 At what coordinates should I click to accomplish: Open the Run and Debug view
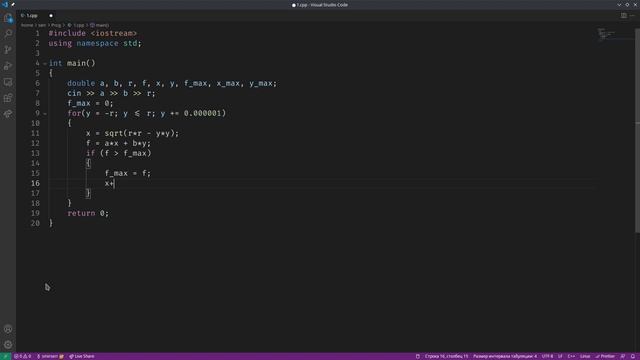[8, 66]
